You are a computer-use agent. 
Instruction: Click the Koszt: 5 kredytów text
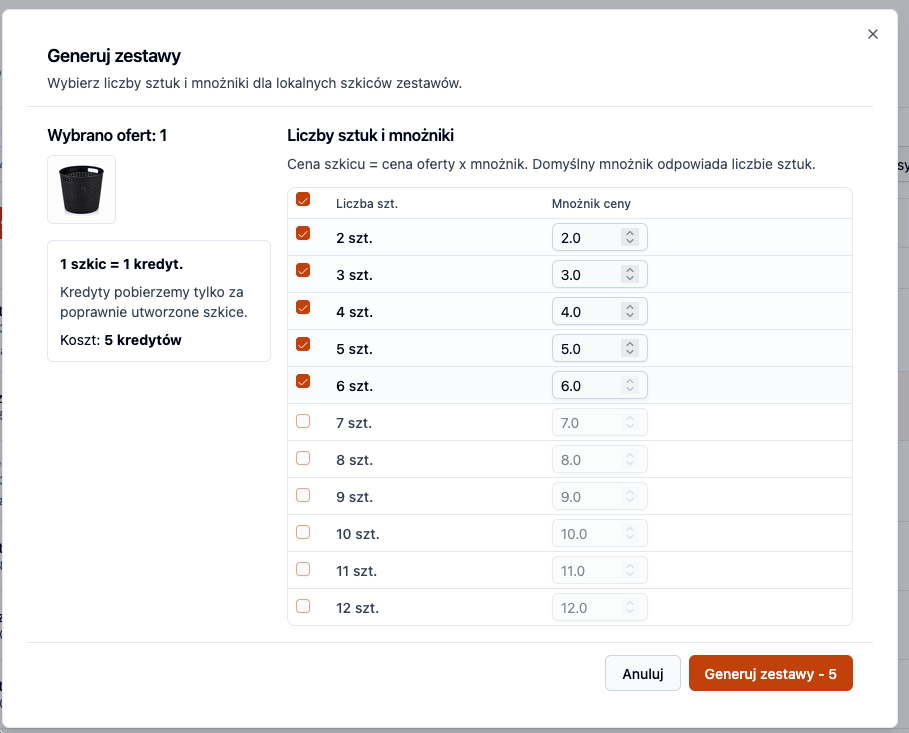121,340
